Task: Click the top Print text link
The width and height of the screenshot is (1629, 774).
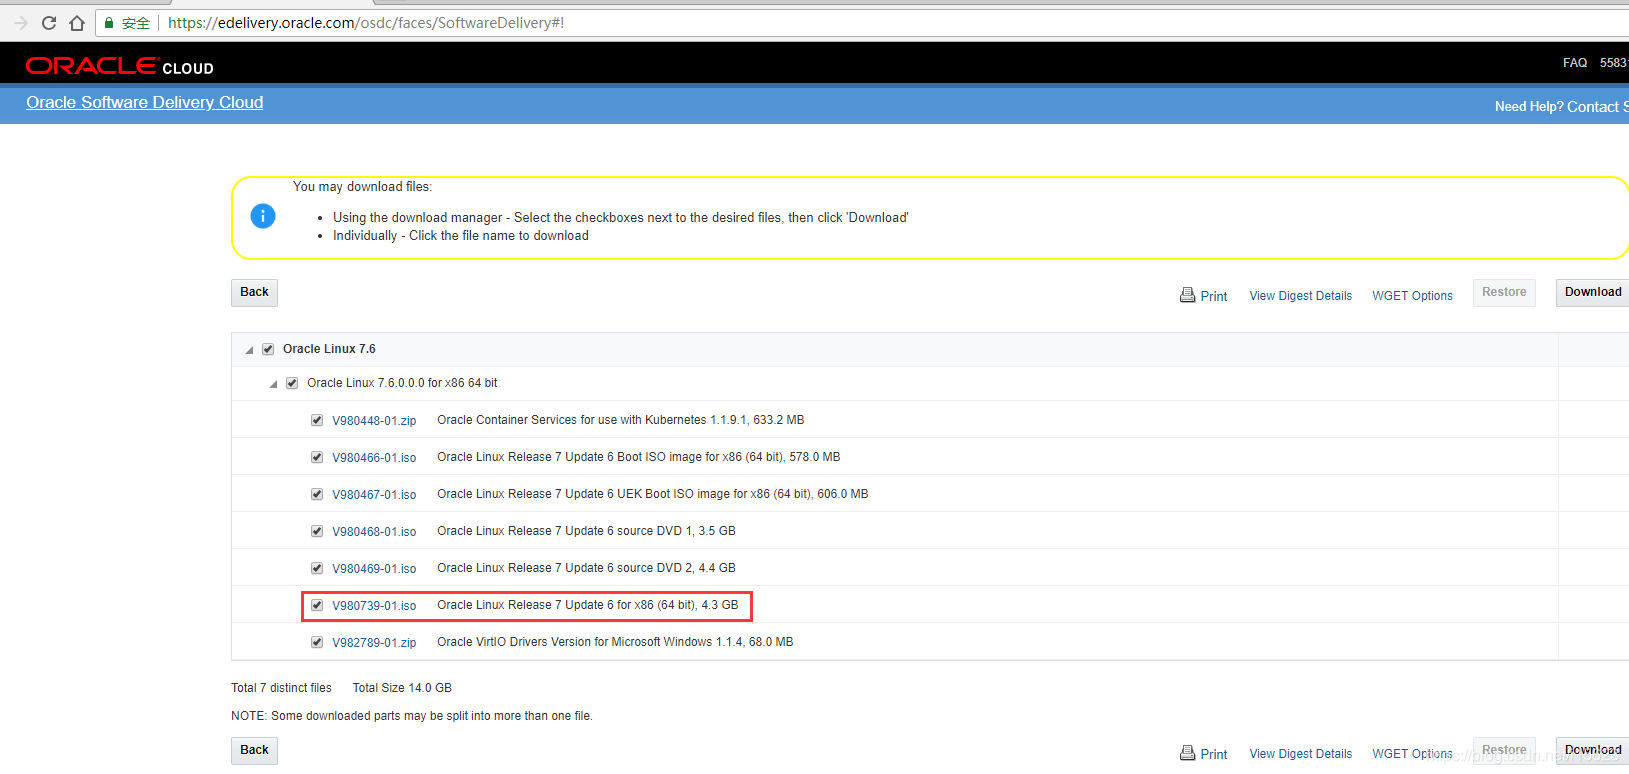Action: [1214, 296]
